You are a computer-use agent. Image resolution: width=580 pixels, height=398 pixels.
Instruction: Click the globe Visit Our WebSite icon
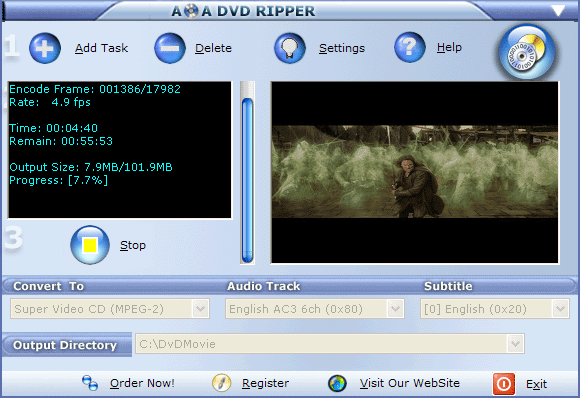[337, 383]
